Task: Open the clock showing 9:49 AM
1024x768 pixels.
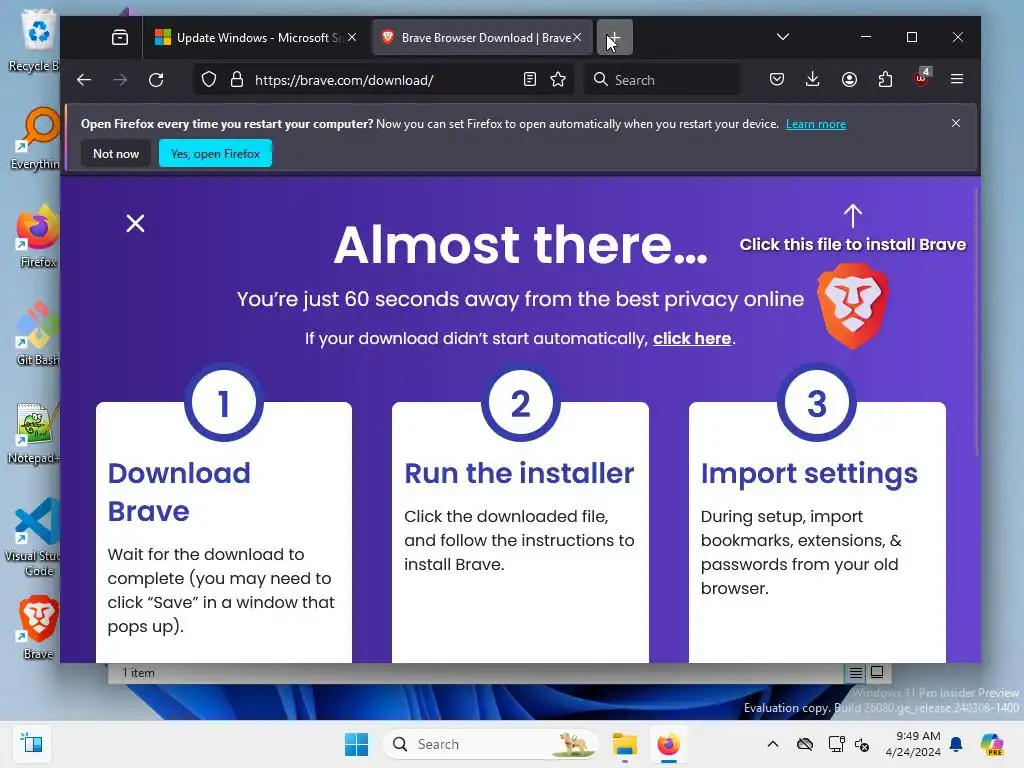Action: tap(912, 744)
